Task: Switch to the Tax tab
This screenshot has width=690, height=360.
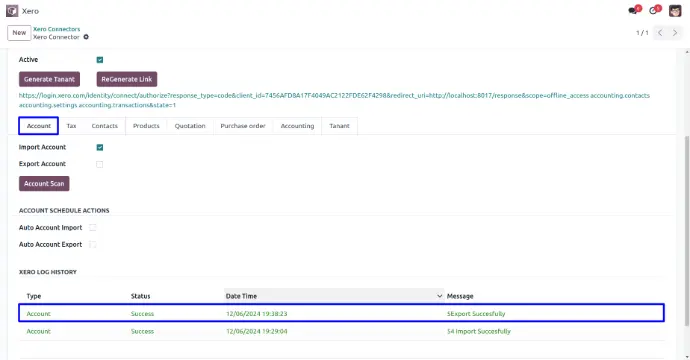Action: click(x=71, y=126)
